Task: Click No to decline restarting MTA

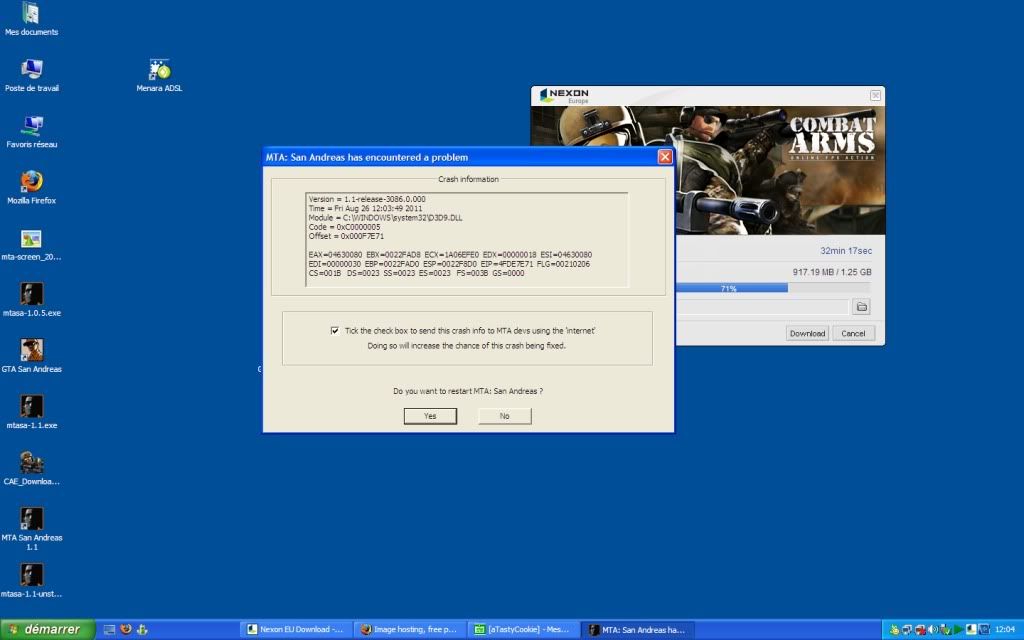Action: pos(504,416)
